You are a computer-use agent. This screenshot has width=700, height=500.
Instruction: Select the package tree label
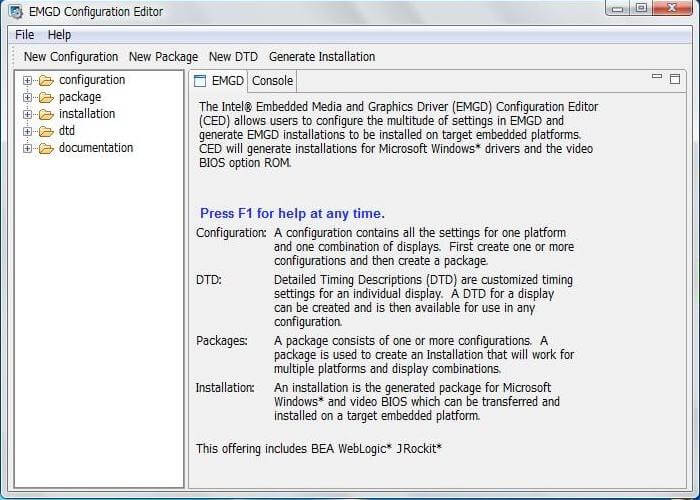[80, 97]
